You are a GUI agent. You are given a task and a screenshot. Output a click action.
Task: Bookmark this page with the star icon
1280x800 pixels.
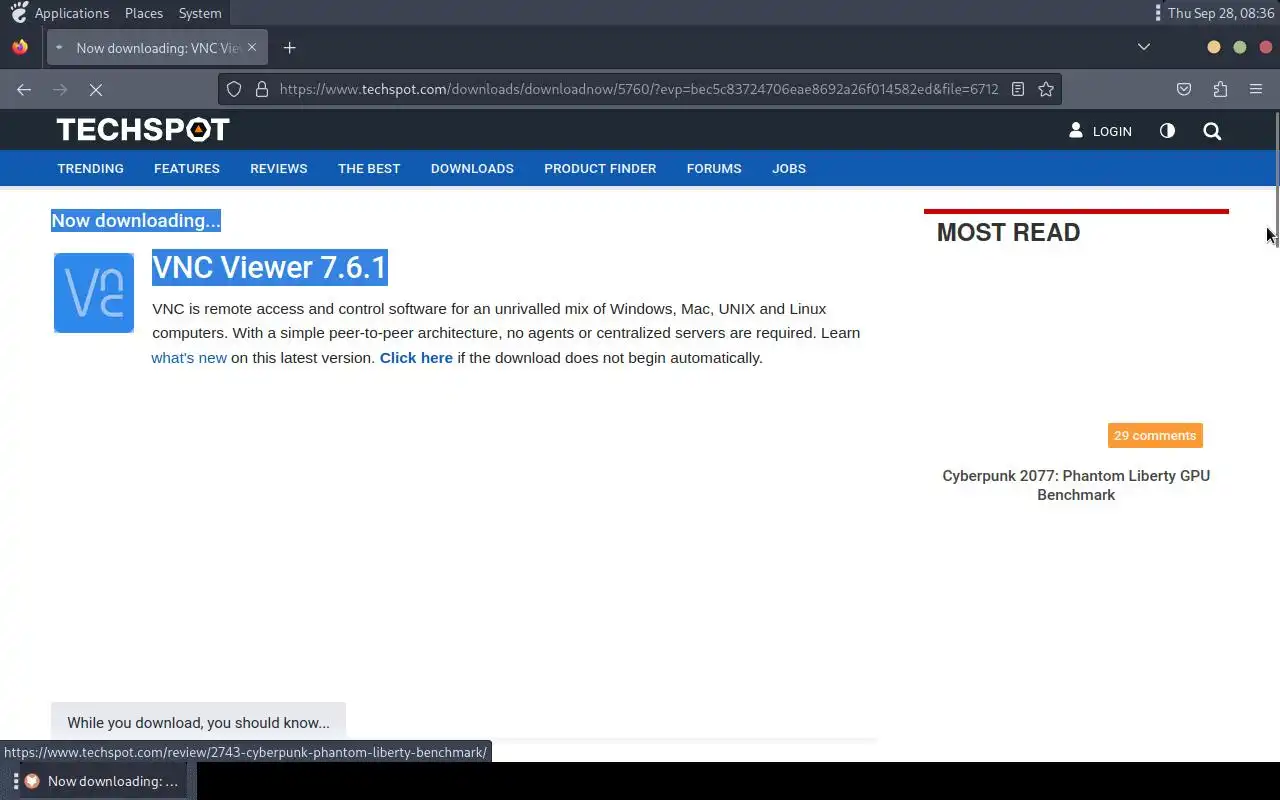pyautogui.click(x=1046, y=89)
